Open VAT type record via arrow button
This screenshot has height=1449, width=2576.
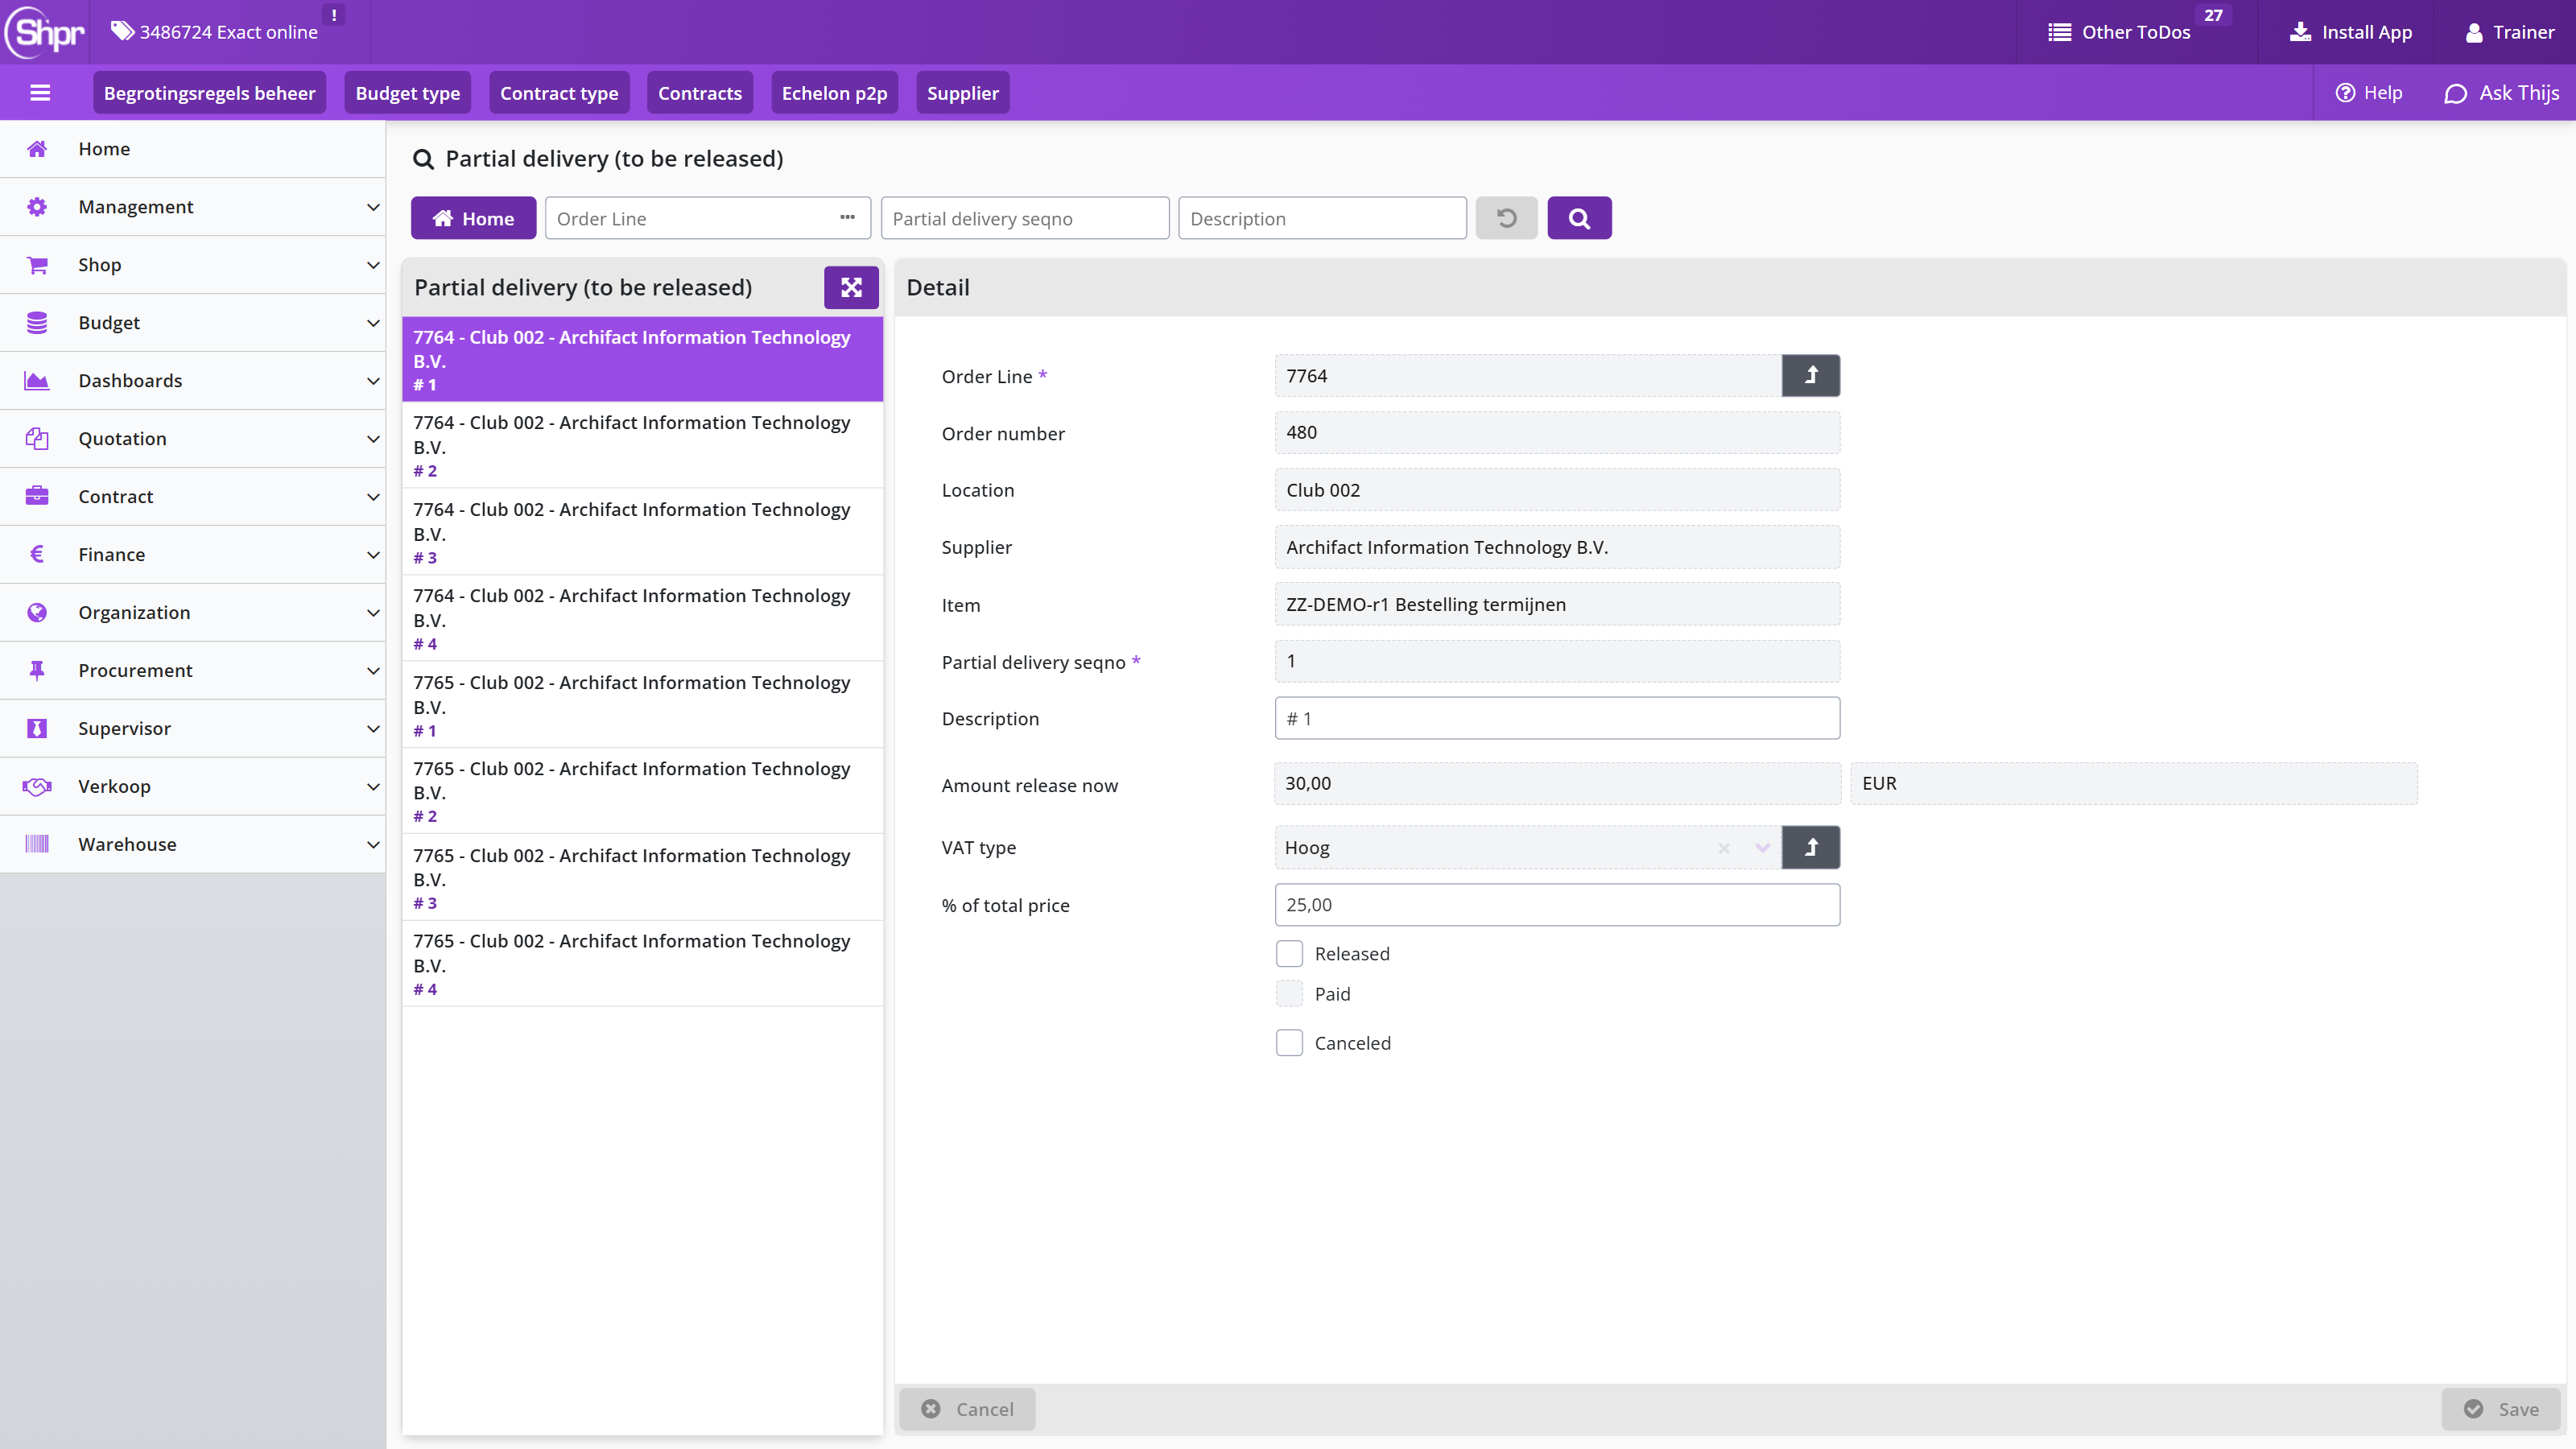click(x=1810, y=848)
